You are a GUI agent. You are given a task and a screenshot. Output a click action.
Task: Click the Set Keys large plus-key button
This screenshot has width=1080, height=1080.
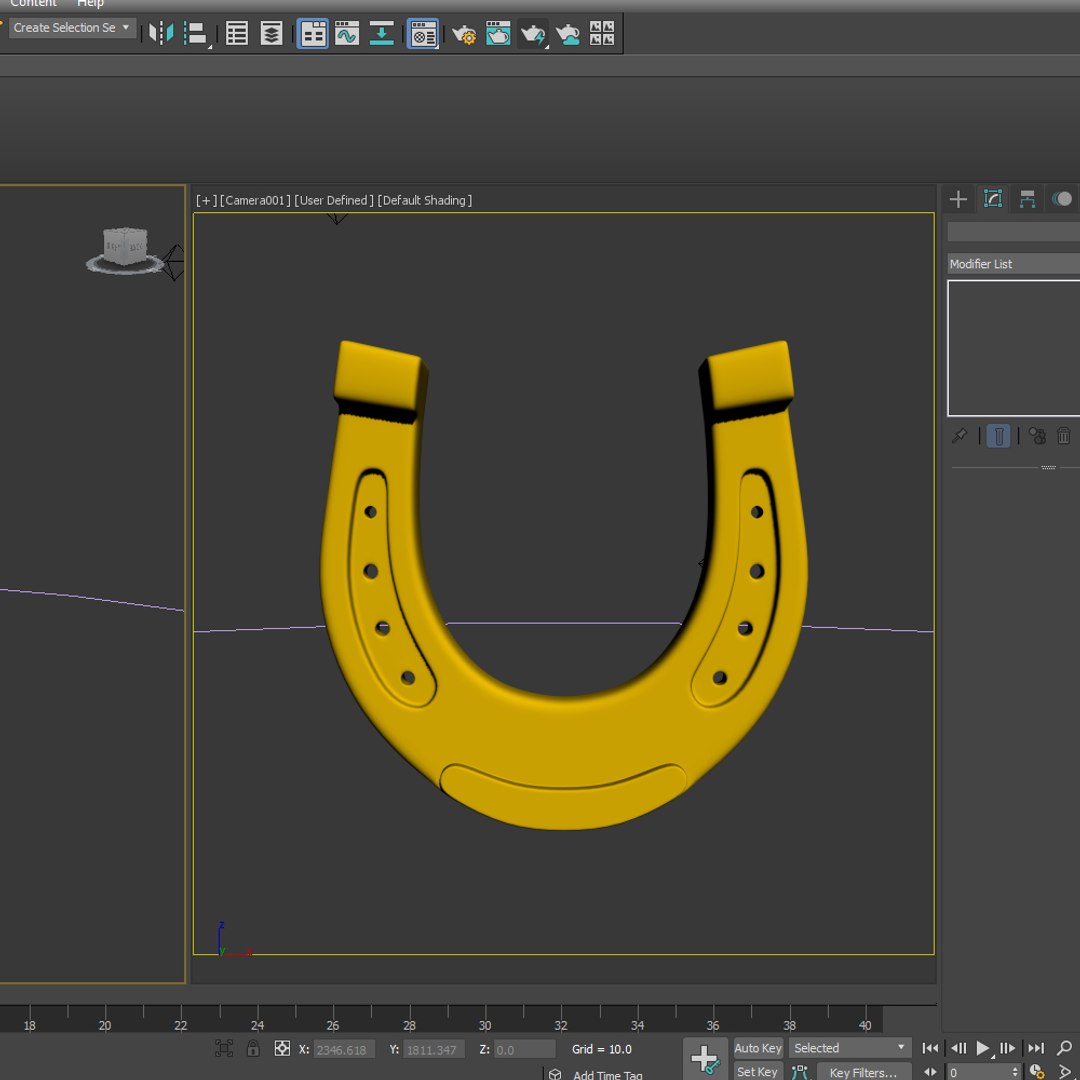point(705,1059)
